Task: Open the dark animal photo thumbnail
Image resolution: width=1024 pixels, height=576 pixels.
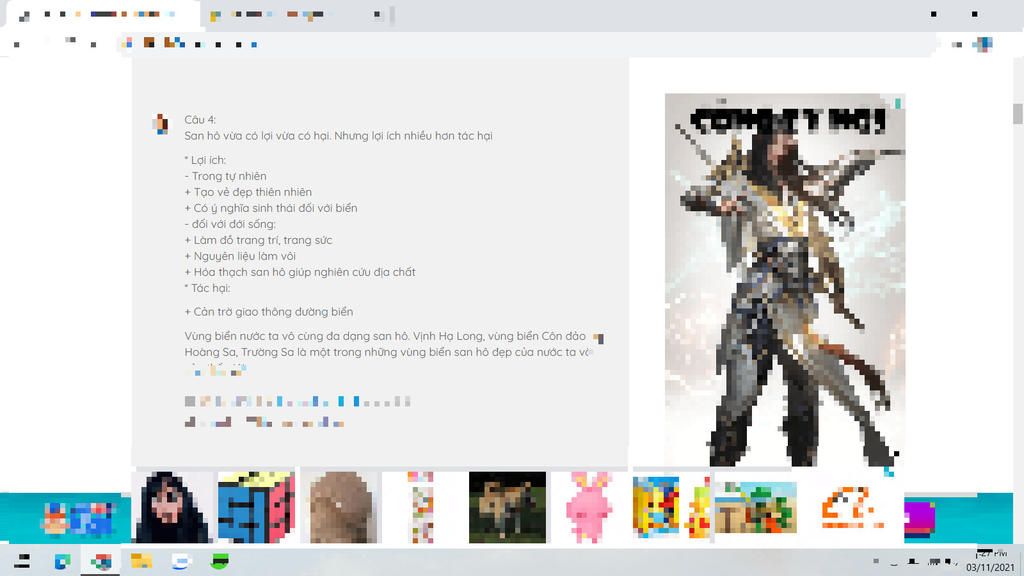Action: tap(507, 507)
